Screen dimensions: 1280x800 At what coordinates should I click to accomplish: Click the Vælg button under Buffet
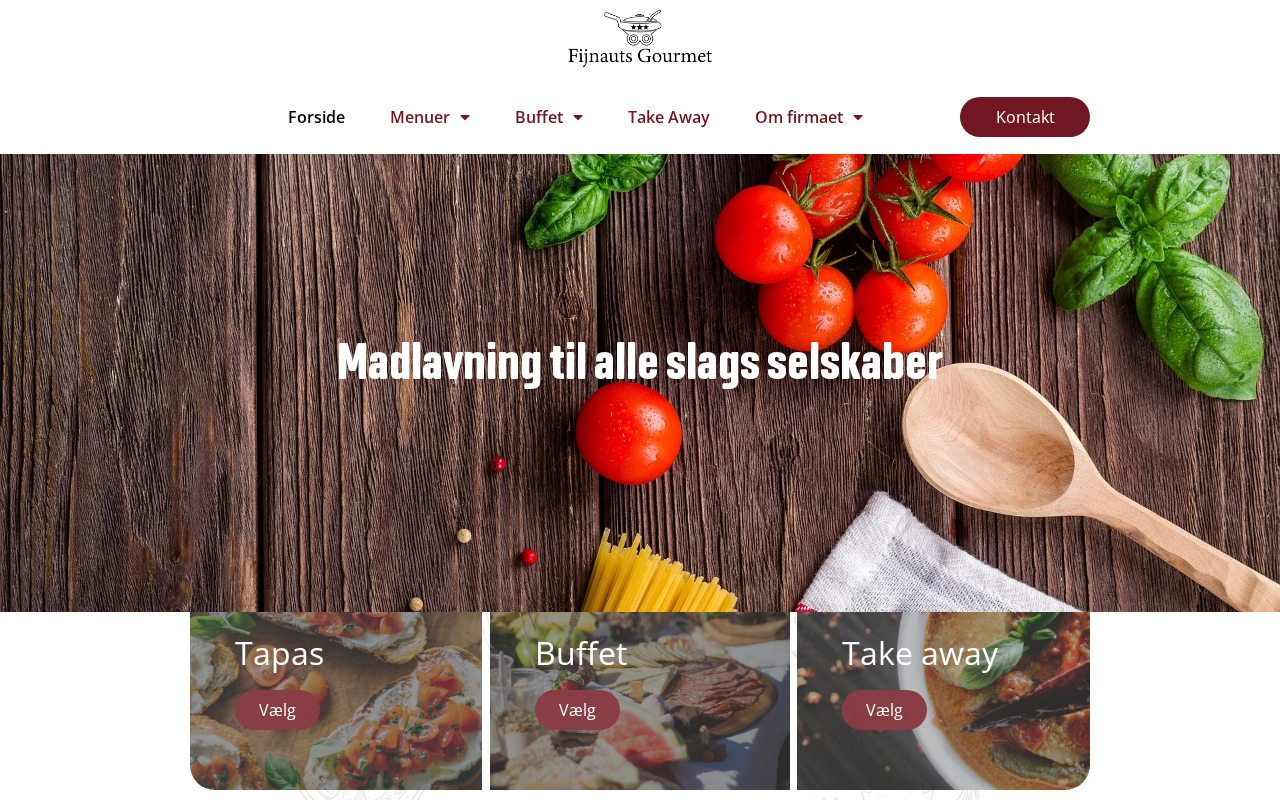(577, 710)
